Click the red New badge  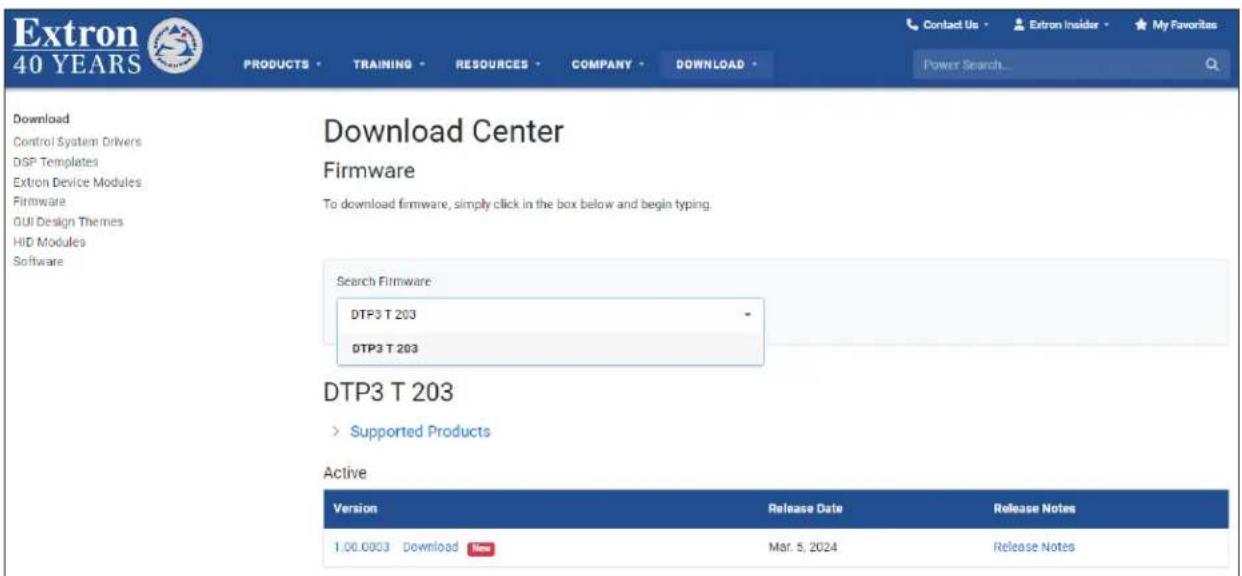point(480,547)
